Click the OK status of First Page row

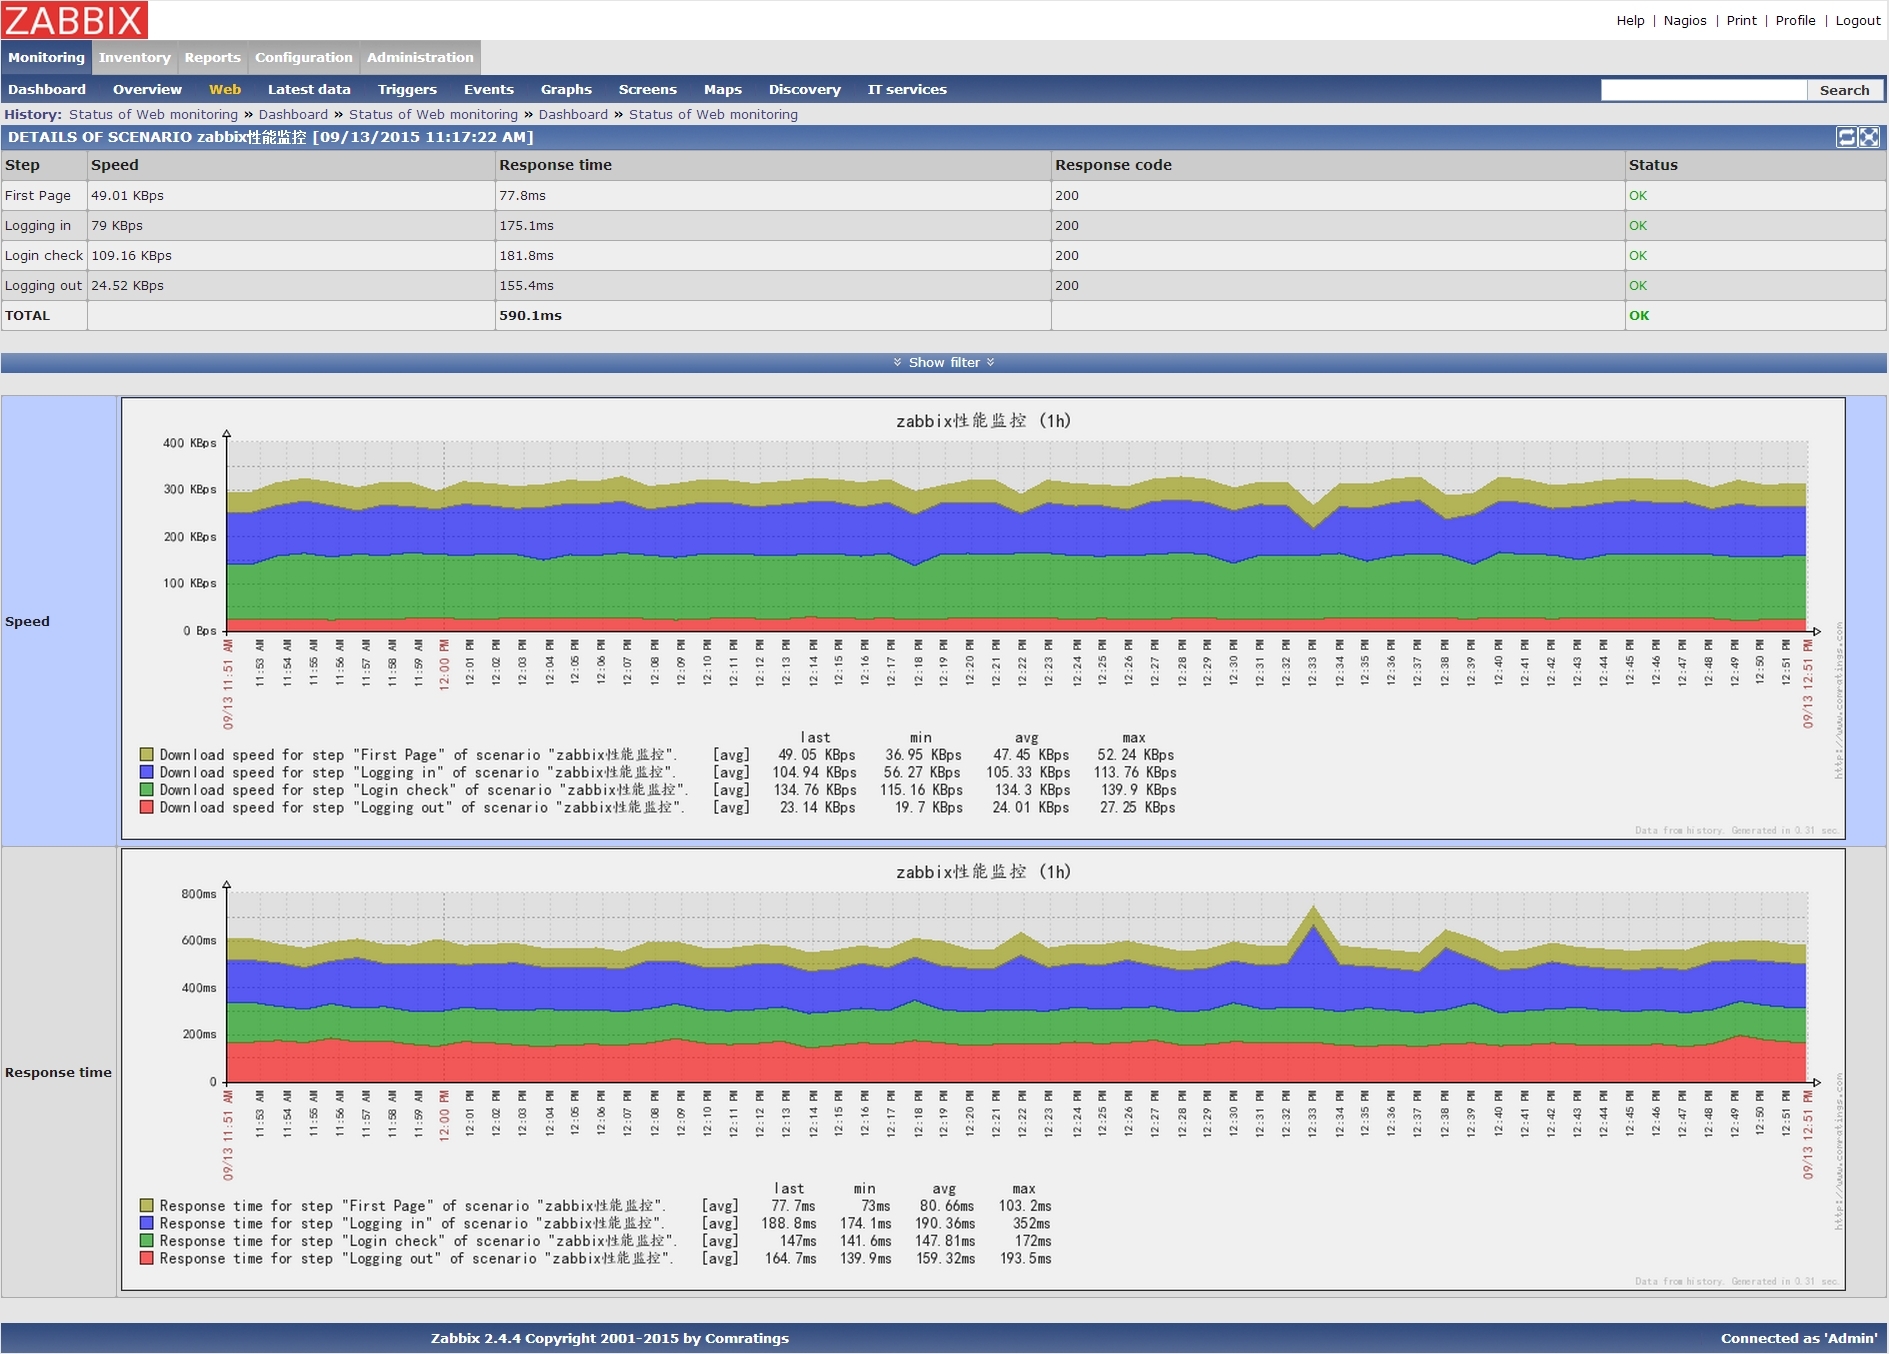(1638, 195)
